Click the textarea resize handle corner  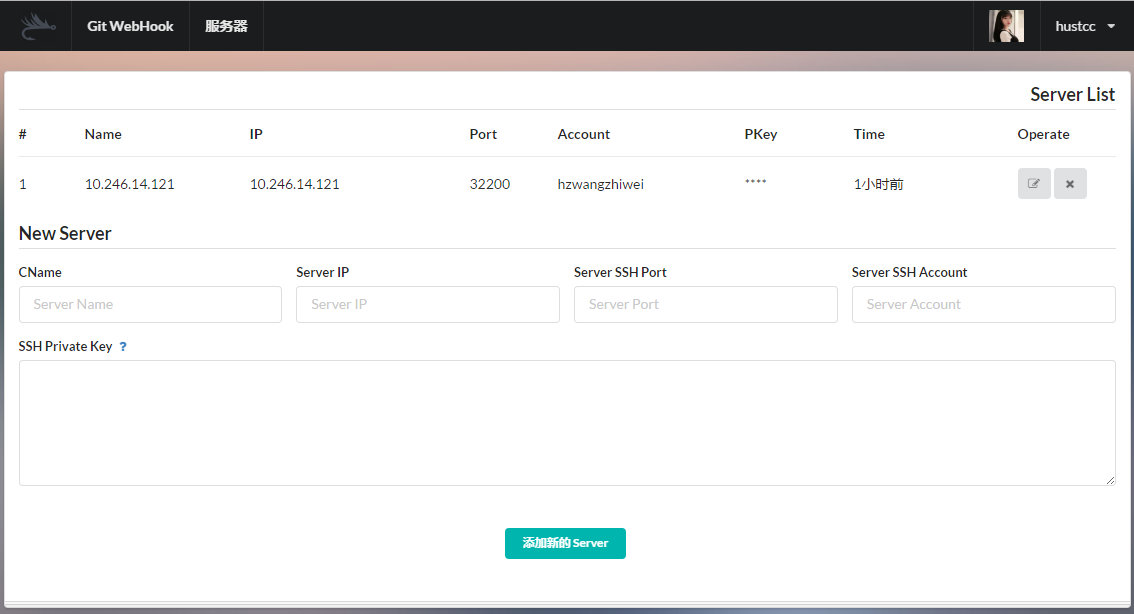pyautogui.click(x=1110, y=480)
